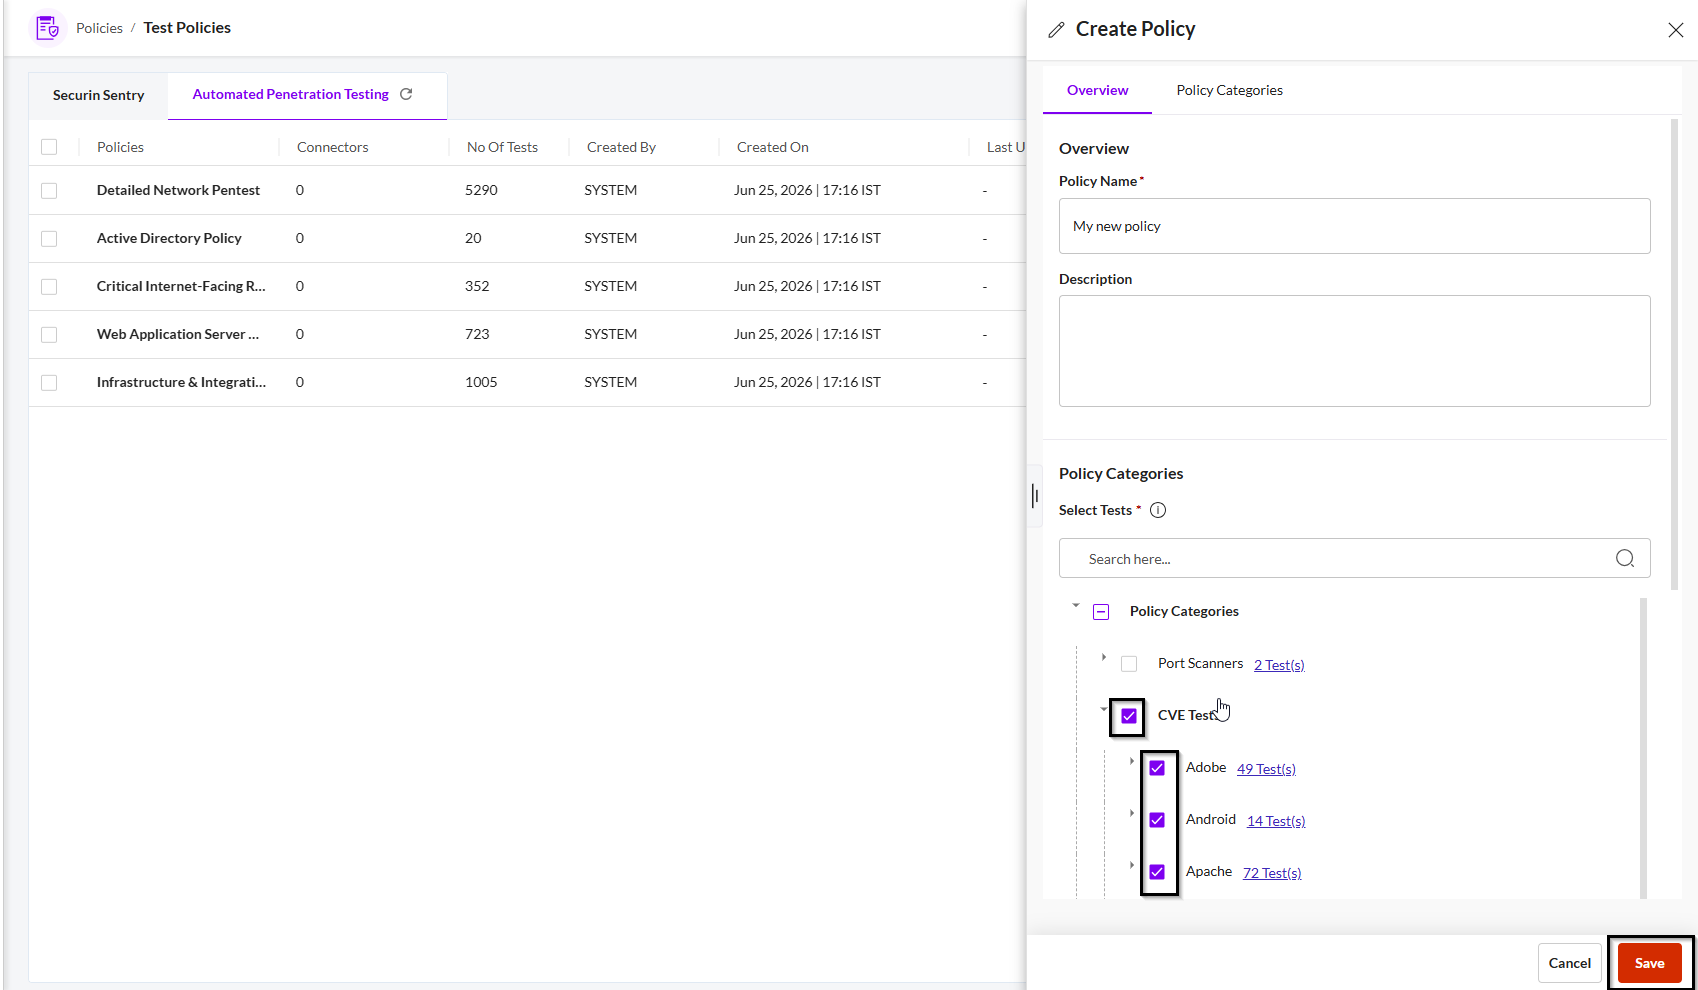Collapse the Policy Categories tree root
The image size is (1698, 990).
pyautogui.click(x=1076, y=605)
